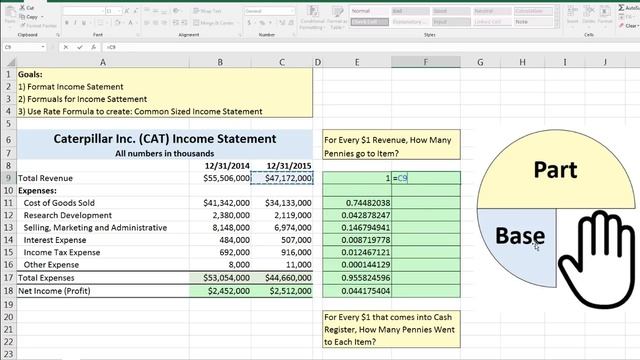The image size is (640, 360).
Task: Click the Caterpillar Inc. Income Statement title
Action: pyautogui.click(x=165, y=139)
